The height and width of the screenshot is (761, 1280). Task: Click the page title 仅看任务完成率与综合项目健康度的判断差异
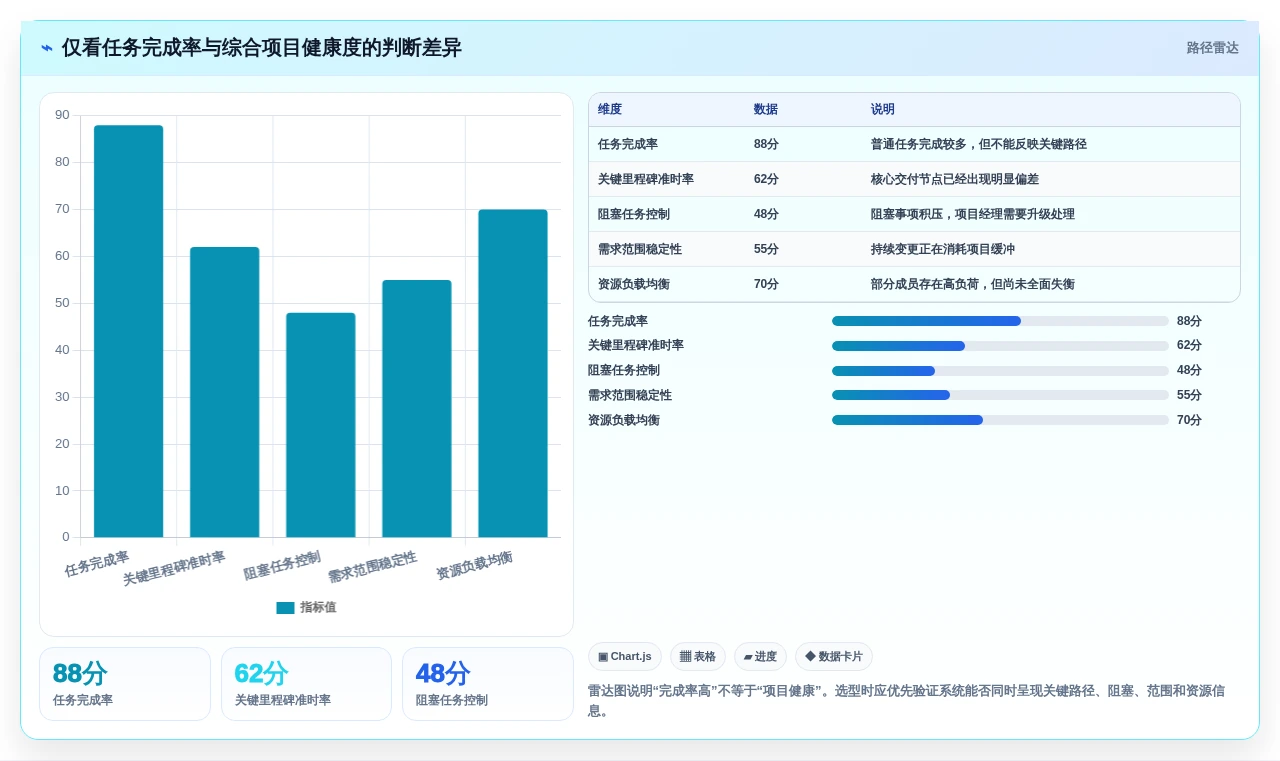[262, 48]
